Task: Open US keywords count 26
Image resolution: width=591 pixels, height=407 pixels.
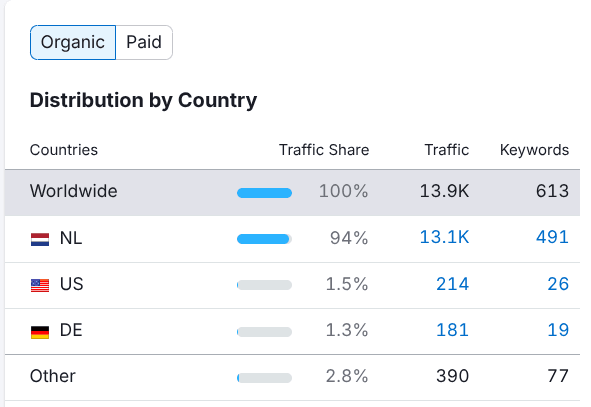Action: pyautogui.click(x=558, y=284)
